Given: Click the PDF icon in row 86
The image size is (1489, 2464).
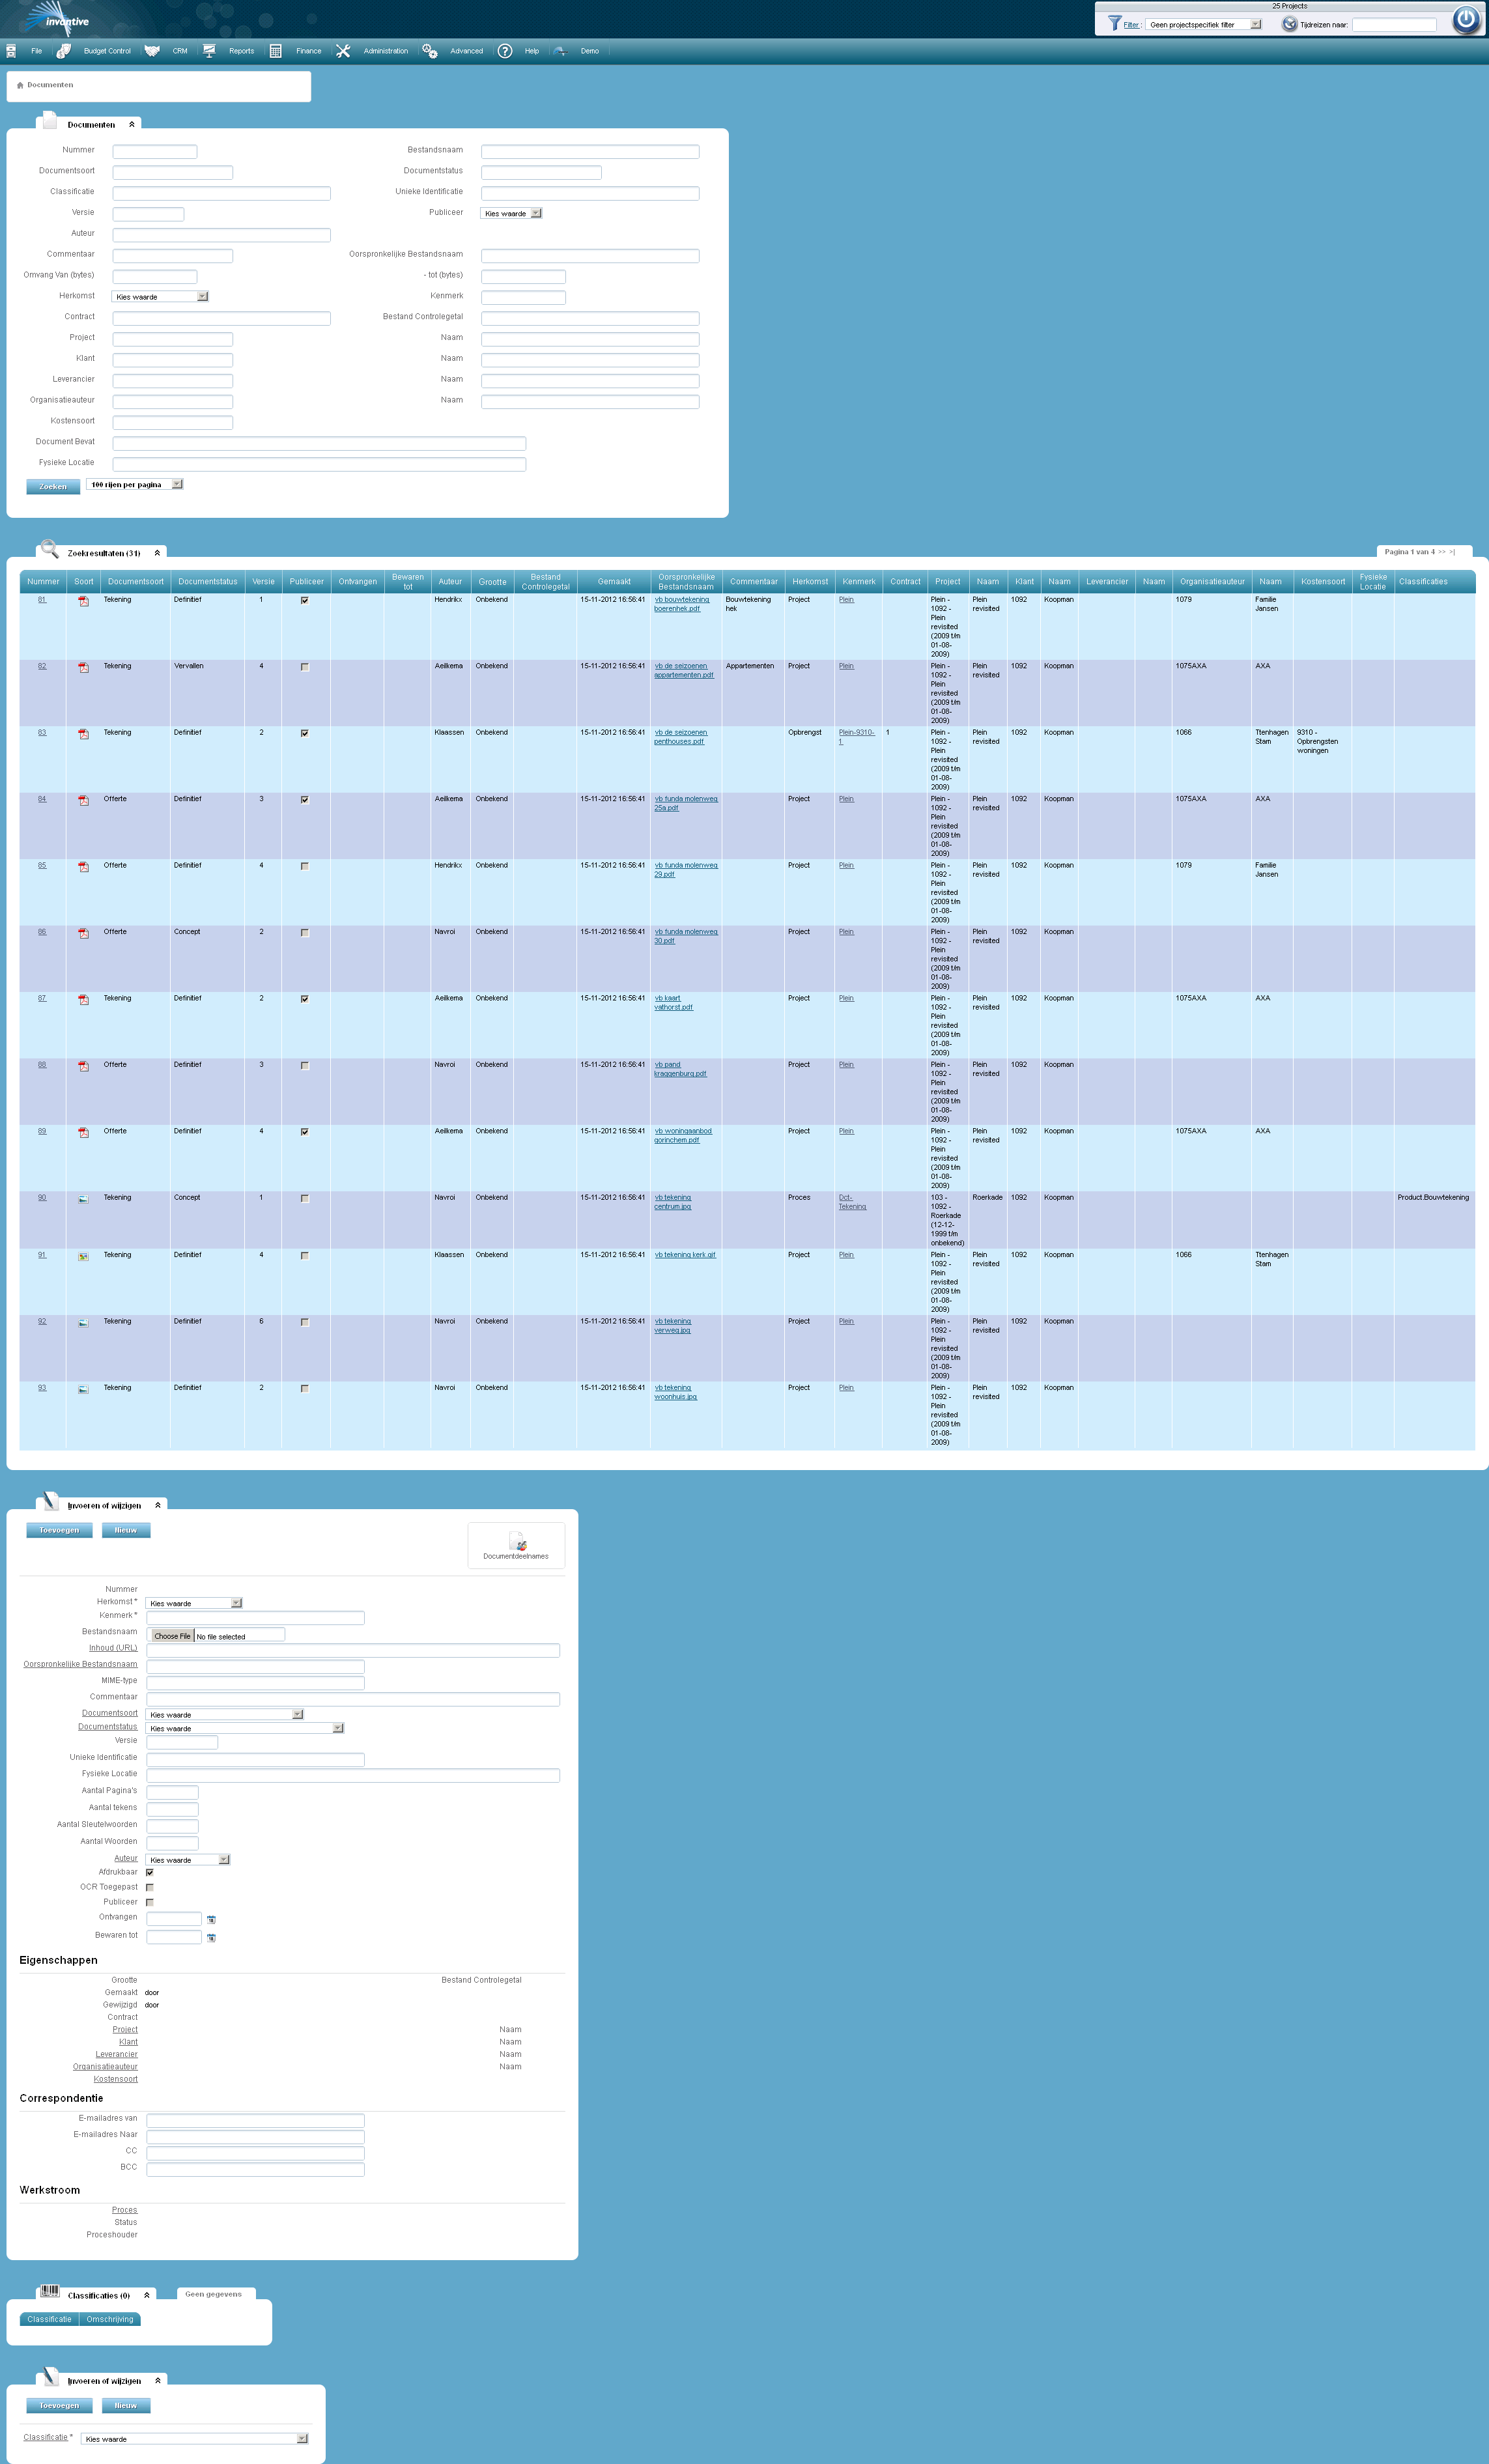Looking at the screenshot, I should tap(84, 933).
